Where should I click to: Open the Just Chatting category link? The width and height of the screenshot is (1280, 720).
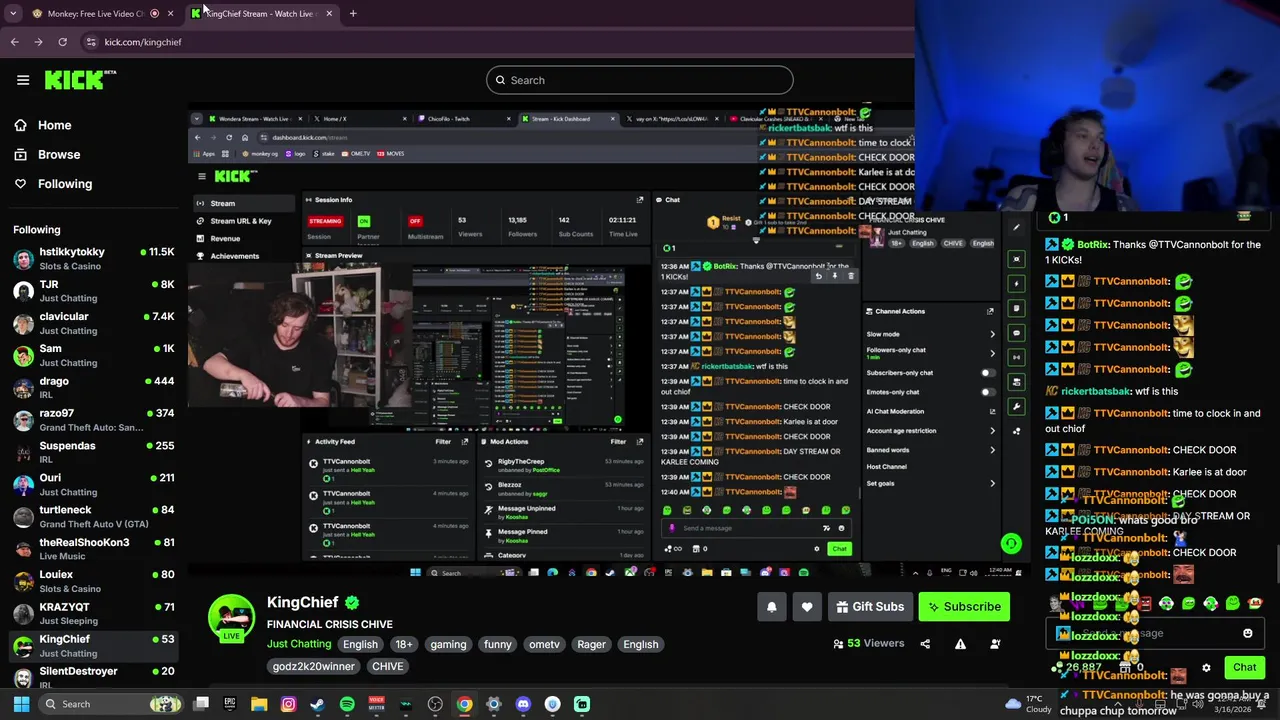[x=298, y=644]
